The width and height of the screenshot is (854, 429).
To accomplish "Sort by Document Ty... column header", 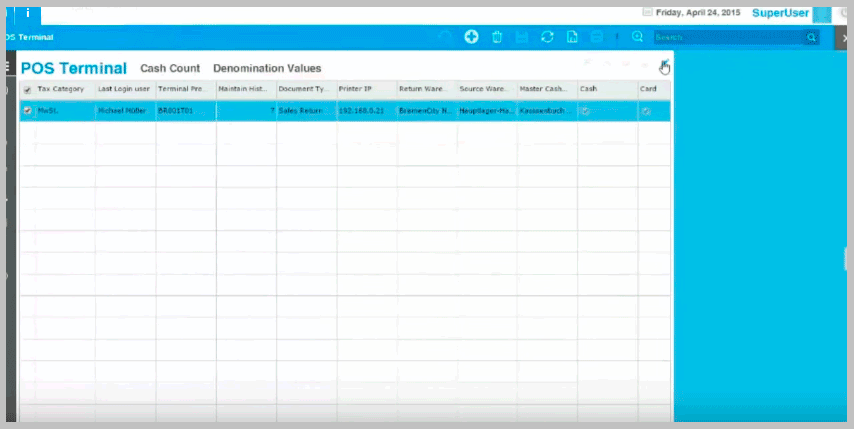I will (307, 89).
